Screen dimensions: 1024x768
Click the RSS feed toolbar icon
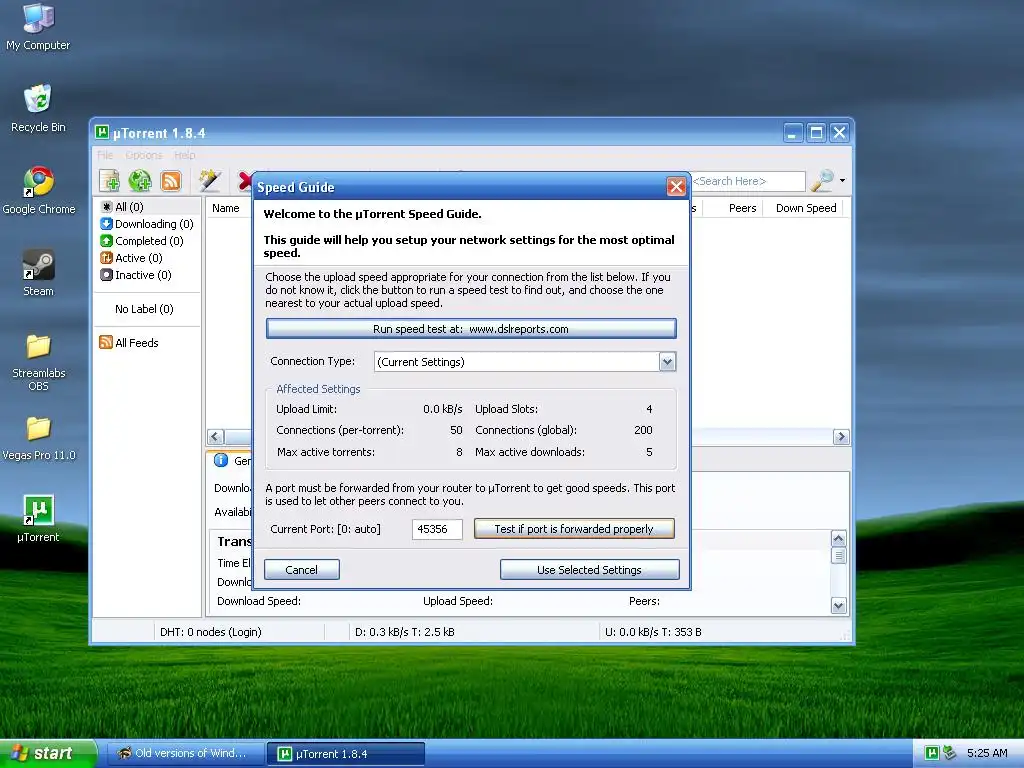click(x=170, y=180)
